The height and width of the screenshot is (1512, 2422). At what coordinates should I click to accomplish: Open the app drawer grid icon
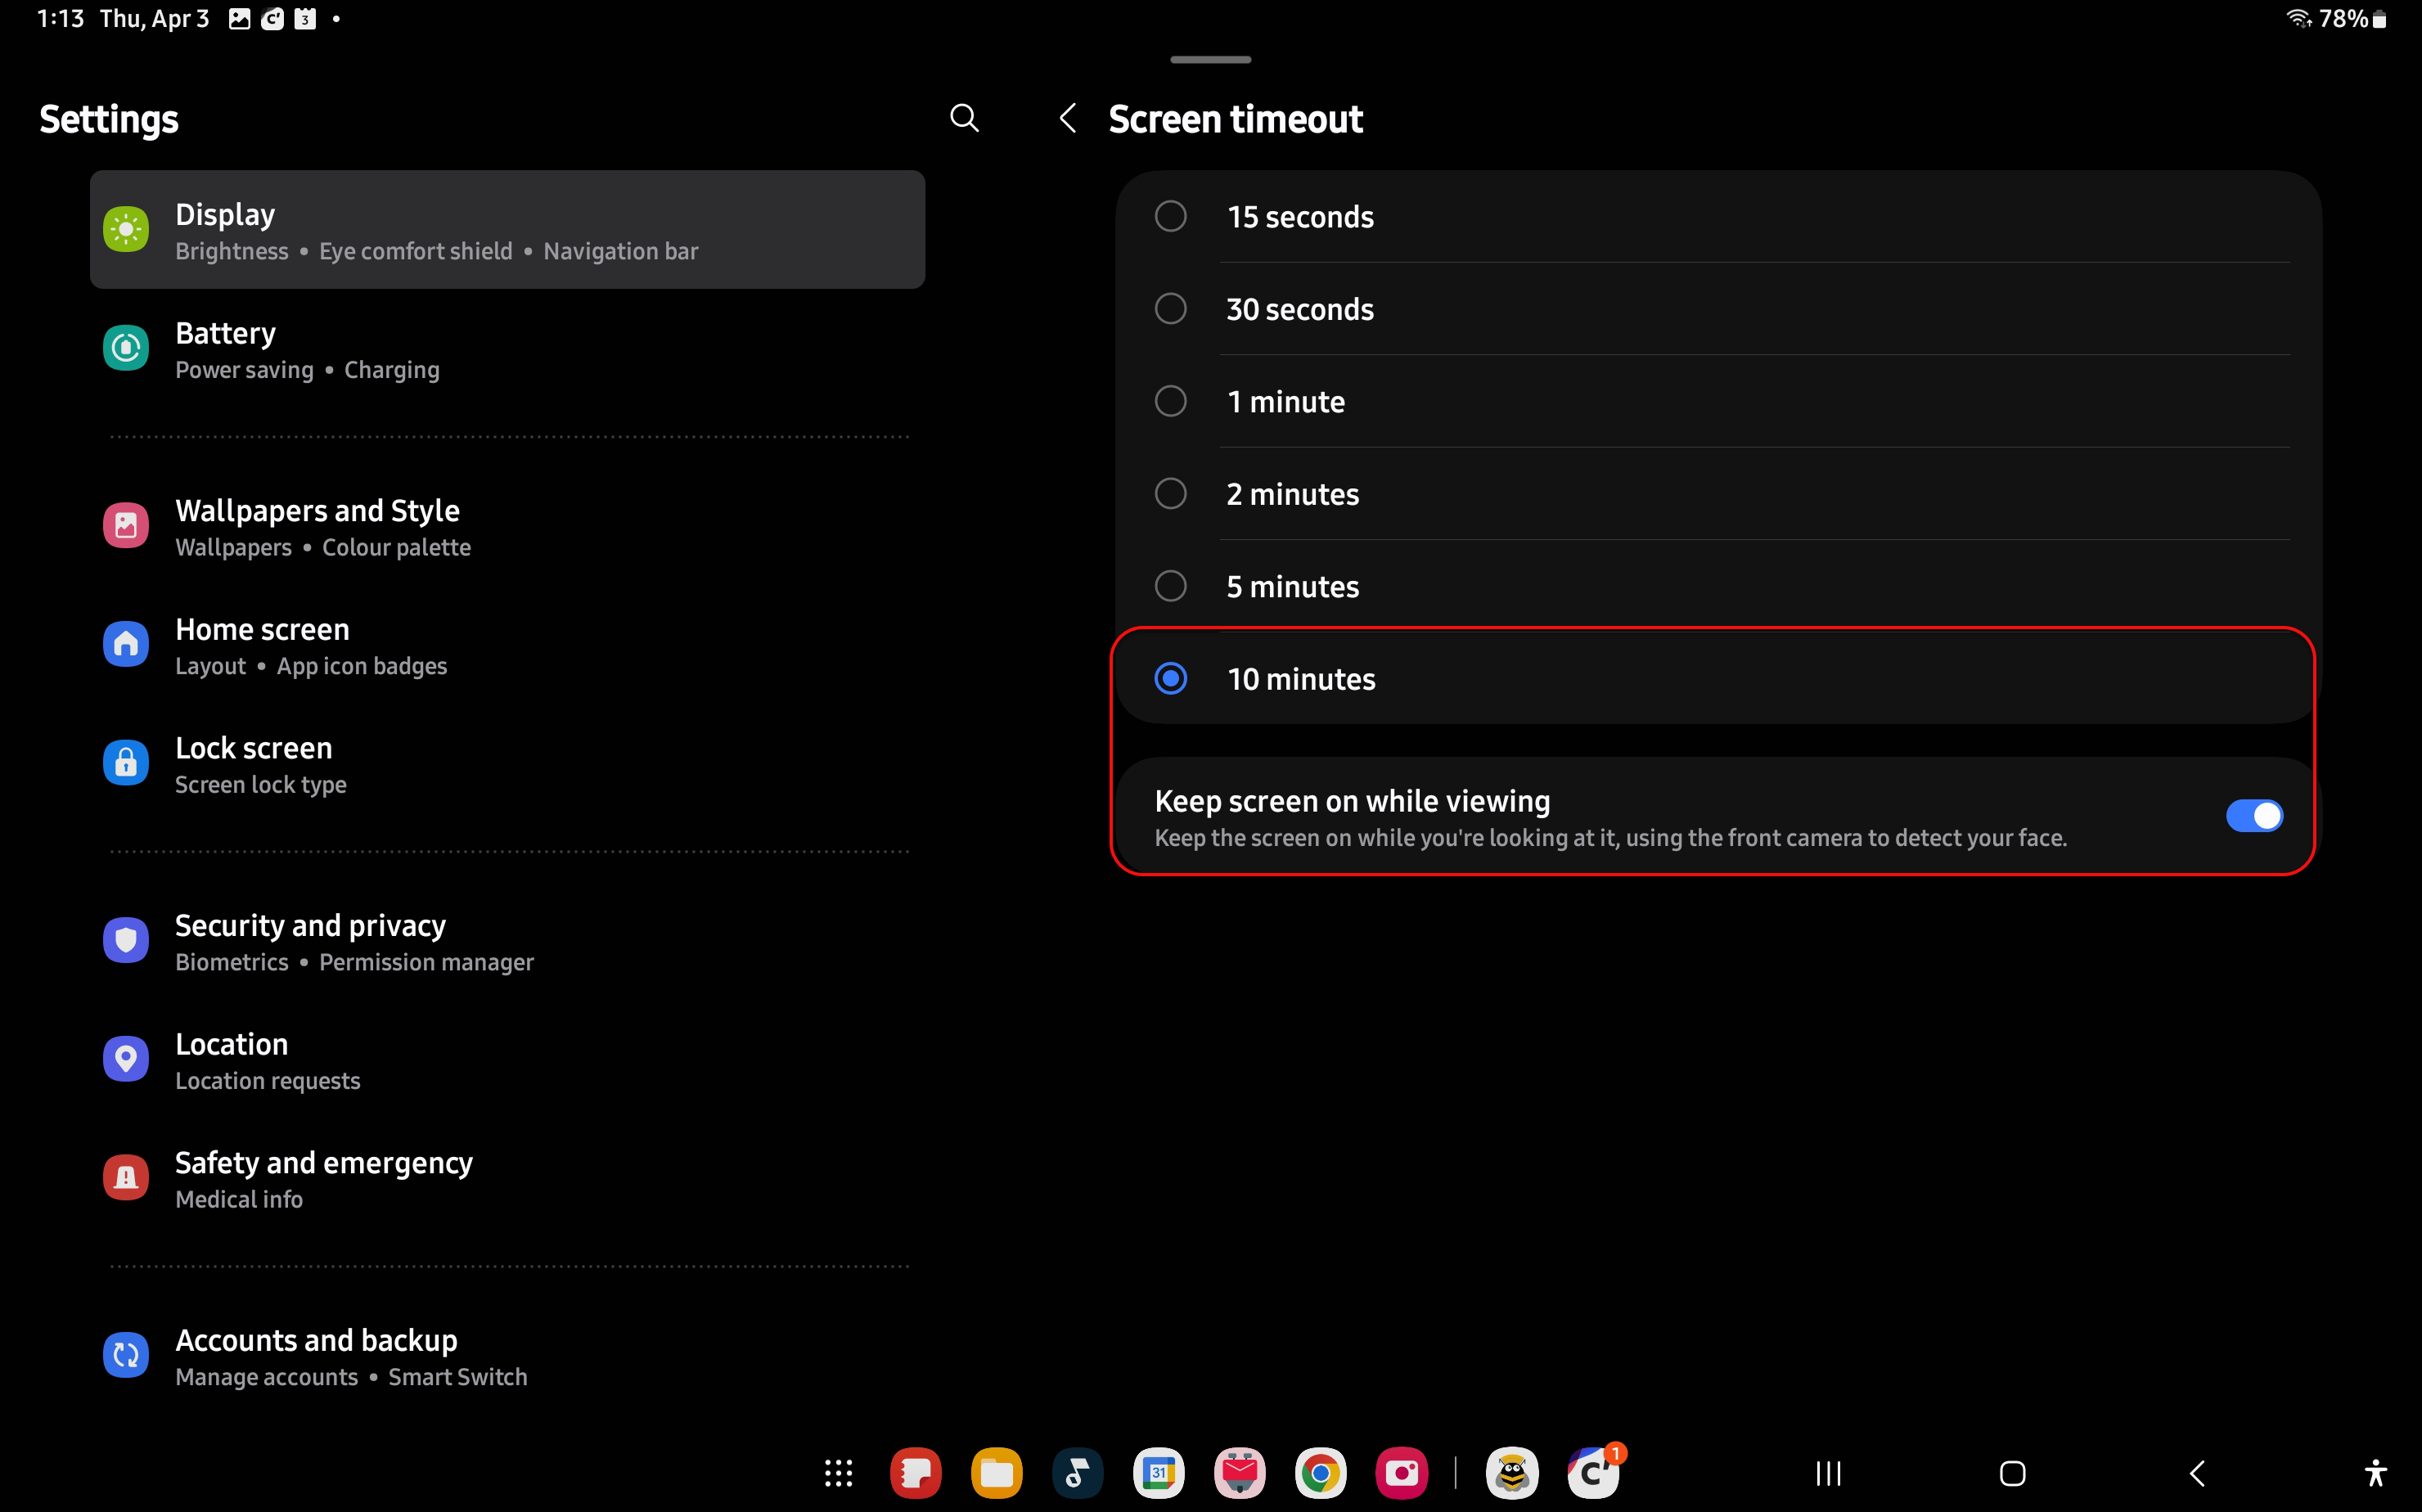point(838,1472)
